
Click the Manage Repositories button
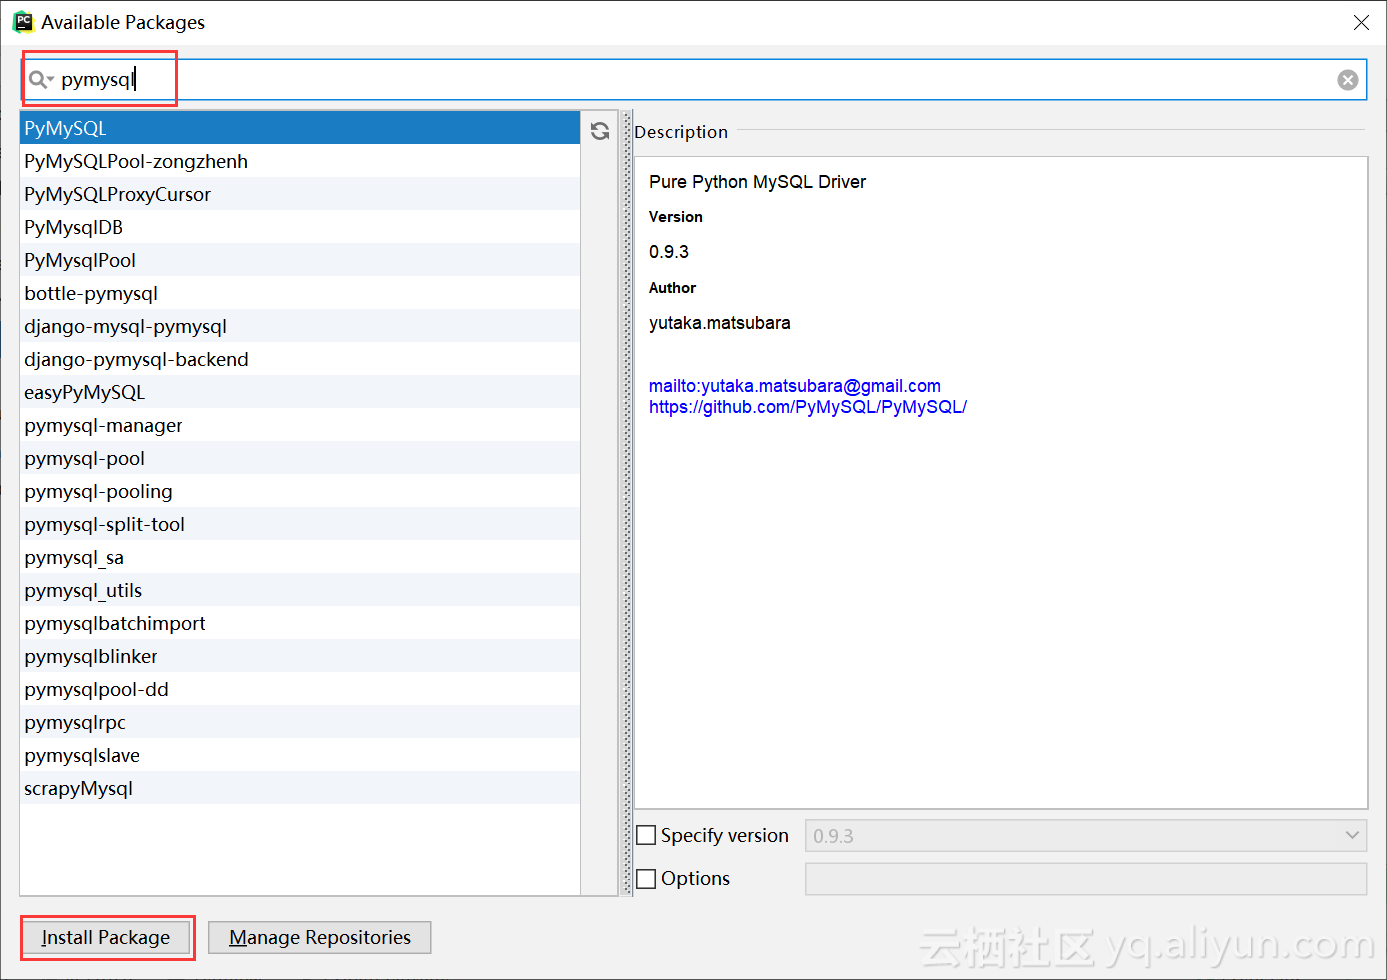click(320, 937)
